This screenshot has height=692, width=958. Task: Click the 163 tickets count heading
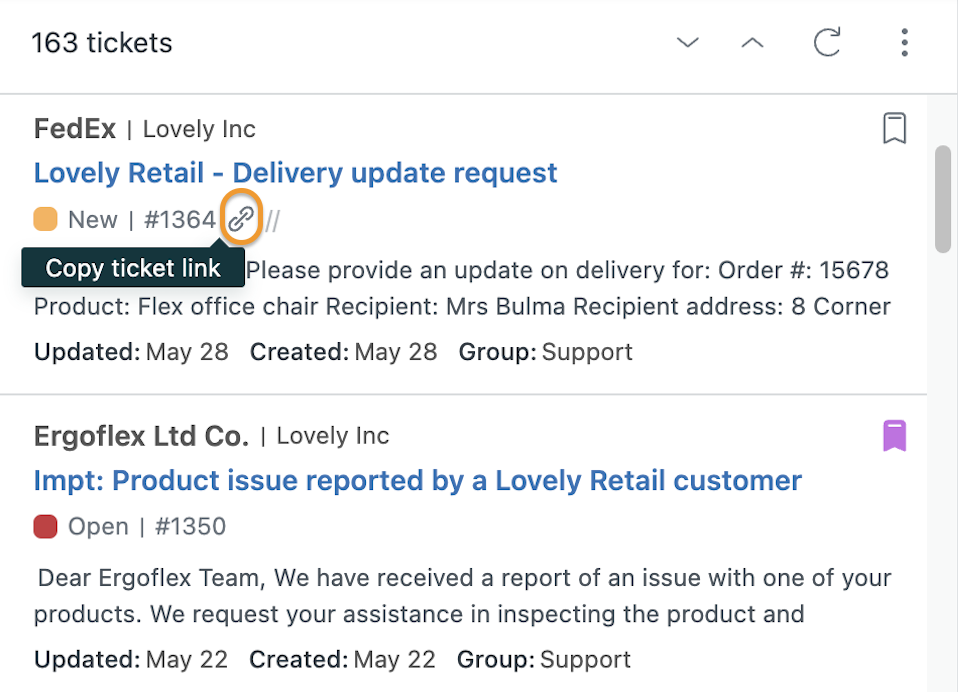coord(102,43)
